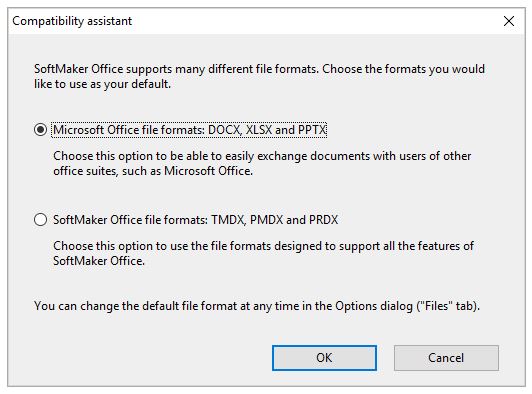Choose the filled radio circle beside Microsoft Office formats
This screenshot has height=394, width=532.
tap(40, 130)
